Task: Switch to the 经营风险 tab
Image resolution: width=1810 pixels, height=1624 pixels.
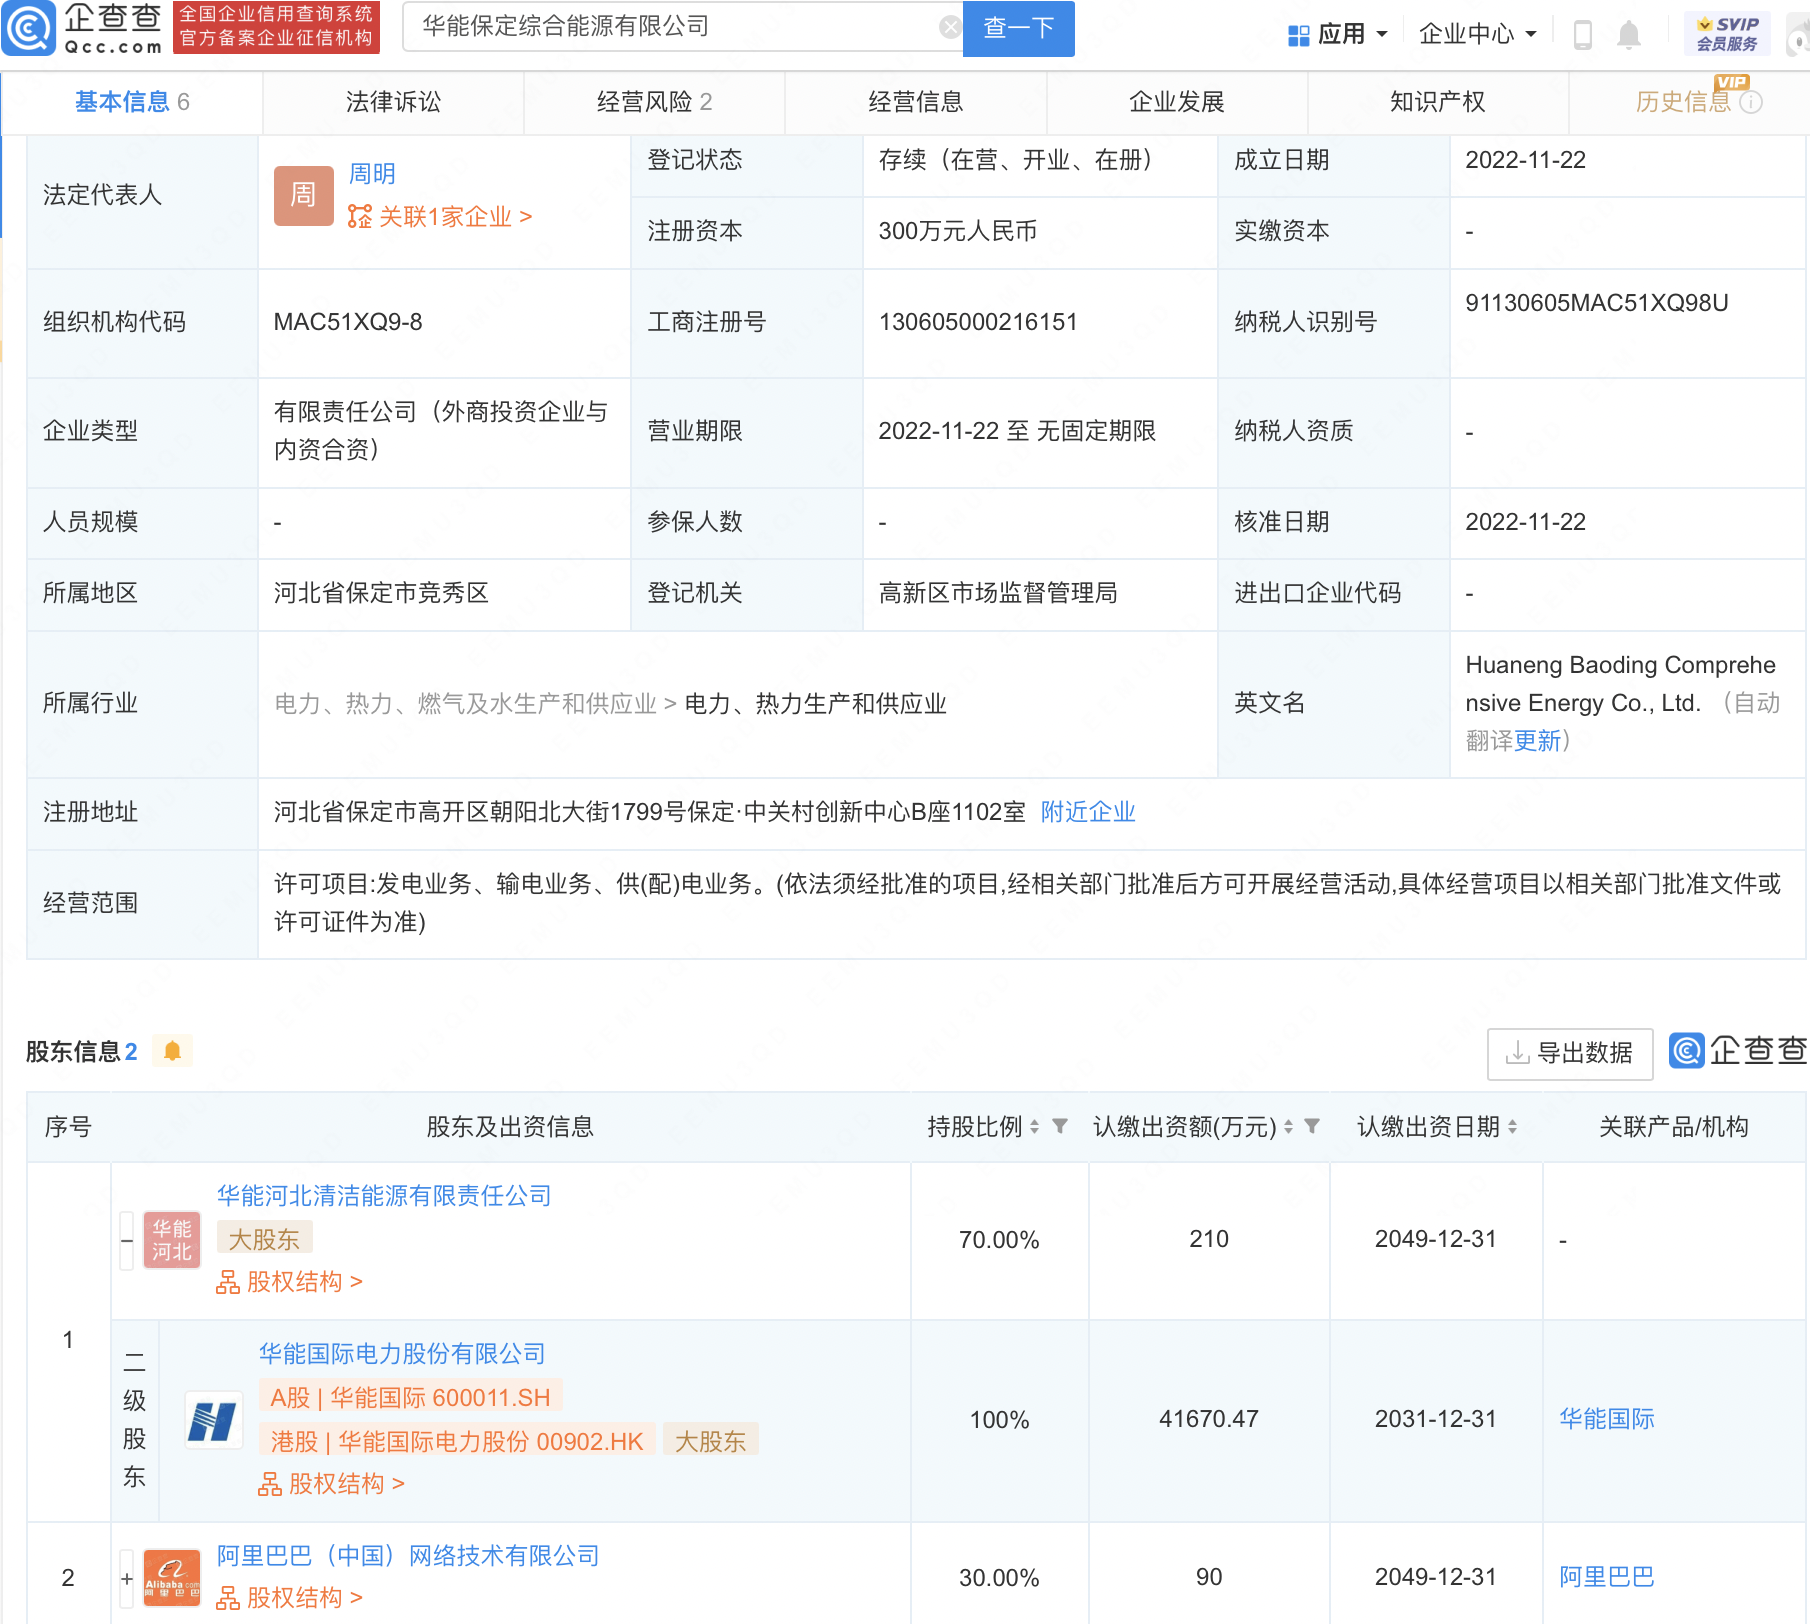Action: (654, 102)
